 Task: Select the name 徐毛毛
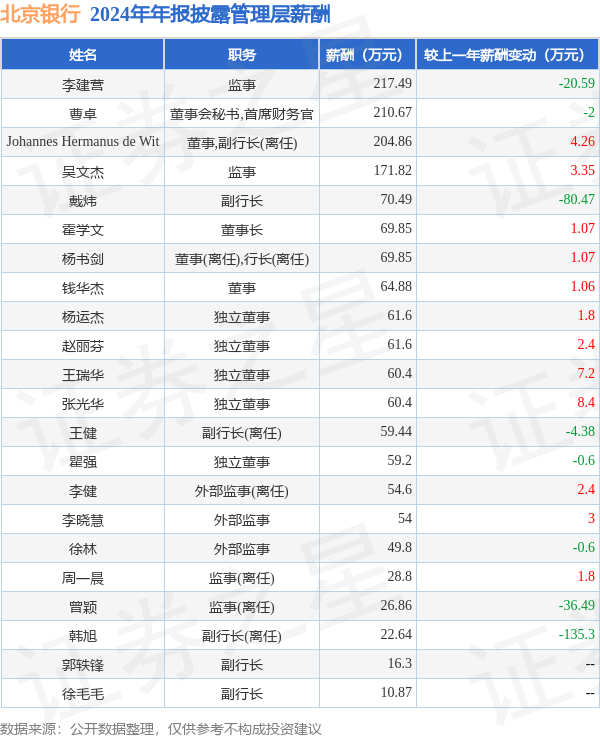[x=83, y=694]
